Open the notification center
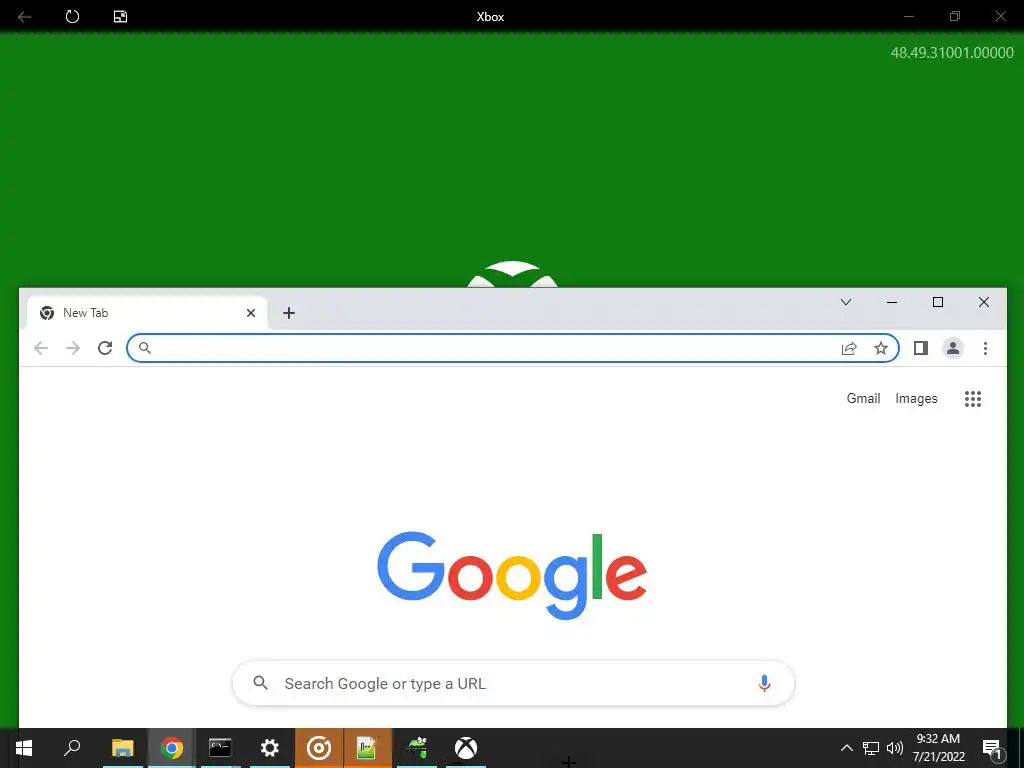1024x768 pixels. click(x=992, y=748)
